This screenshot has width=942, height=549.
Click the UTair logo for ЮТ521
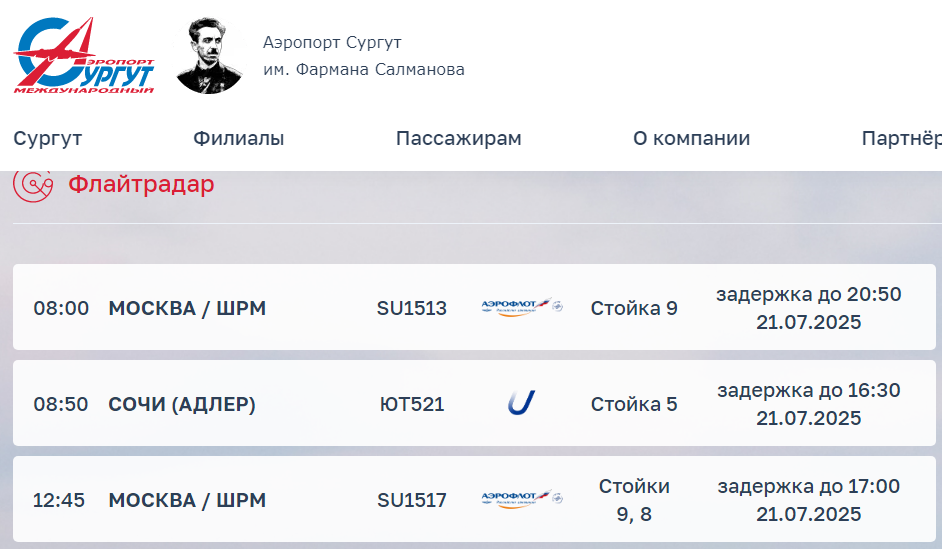point(521,403)
